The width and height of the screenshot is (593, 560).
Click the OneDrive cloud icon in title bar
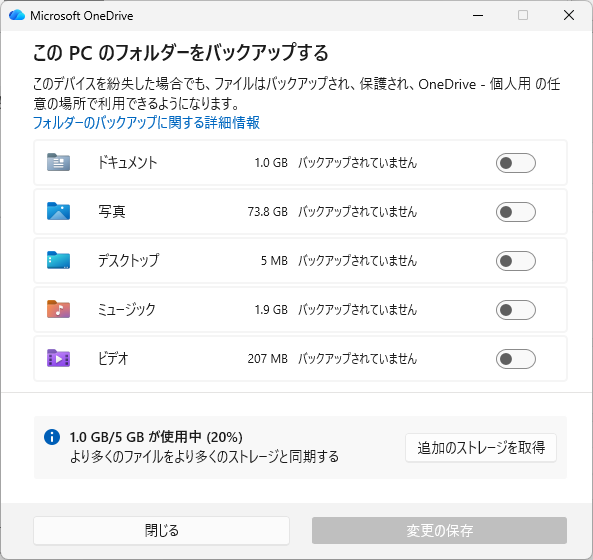[x=17, y=16]
